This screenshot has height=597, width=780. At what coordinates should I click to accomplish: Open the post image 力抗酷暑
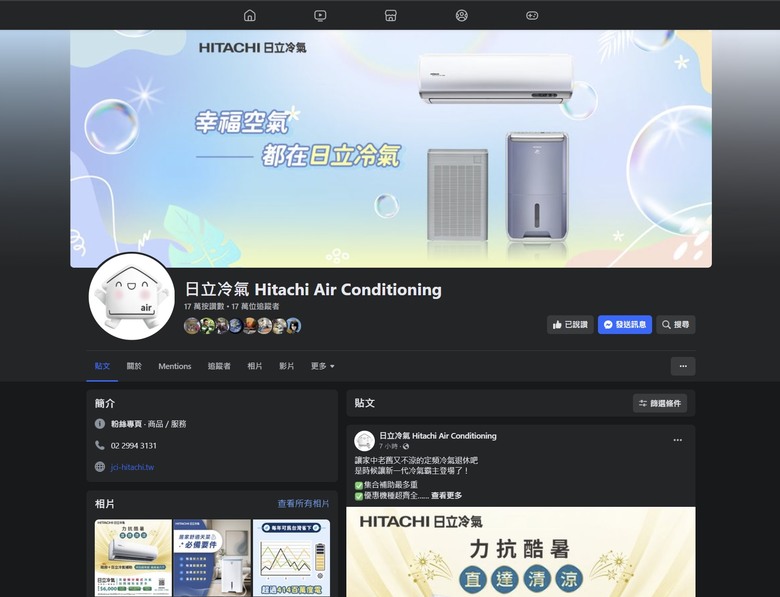click(x=521, y=552)
